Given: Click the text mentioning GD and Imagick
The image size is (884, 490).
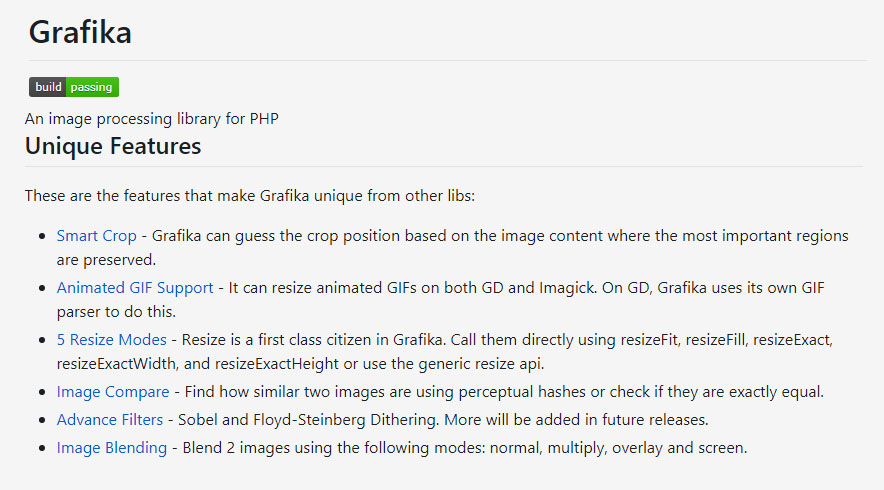Looking at the screenshot, I should click(440, 299).
